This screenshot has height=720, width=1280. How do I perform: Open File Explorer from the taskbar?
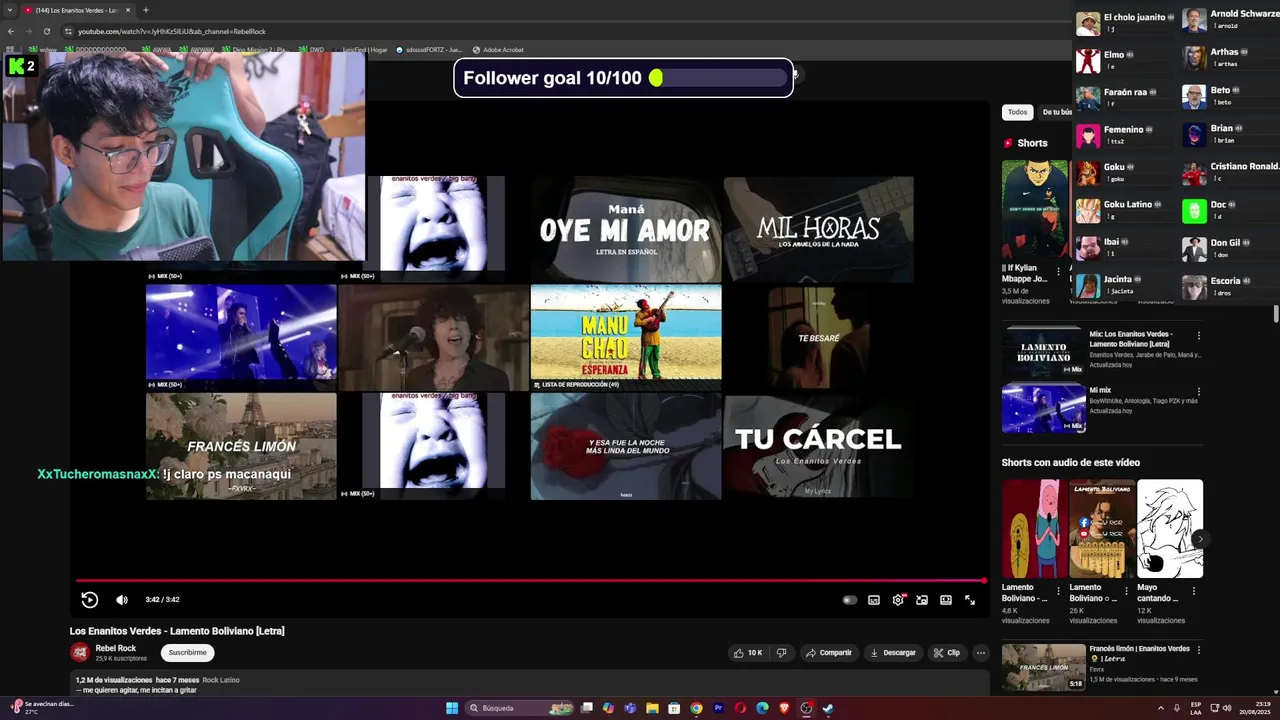click(x=652, y=708)
